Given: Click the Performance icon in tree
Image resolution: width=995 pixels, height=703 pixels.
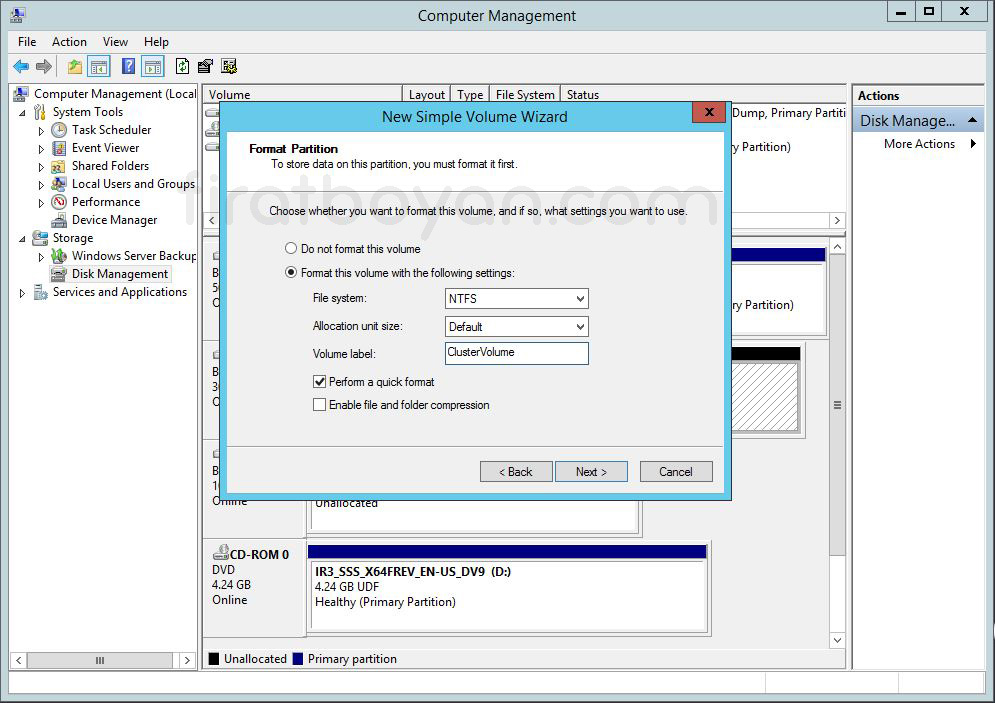Looking at the screenshot, I should pos(60,202).
